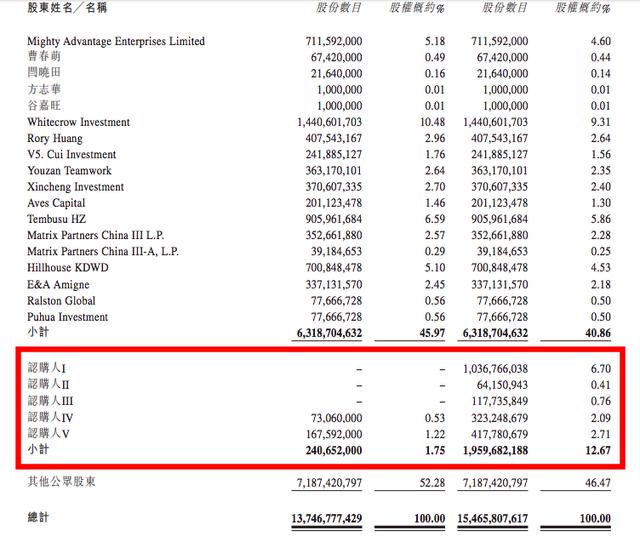Click the subtotal percentage 45.97
This screenshot has width=640, height=542.
[432, 333]
